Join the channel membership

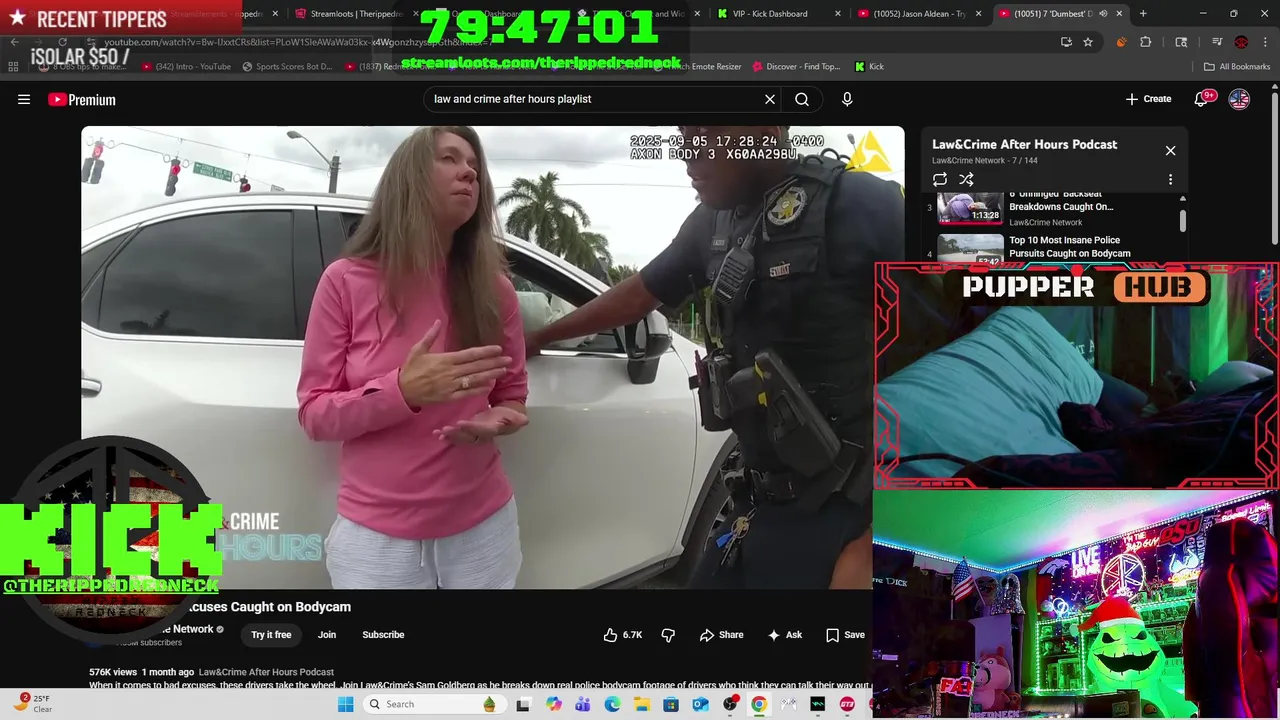[x=327, y=635]
